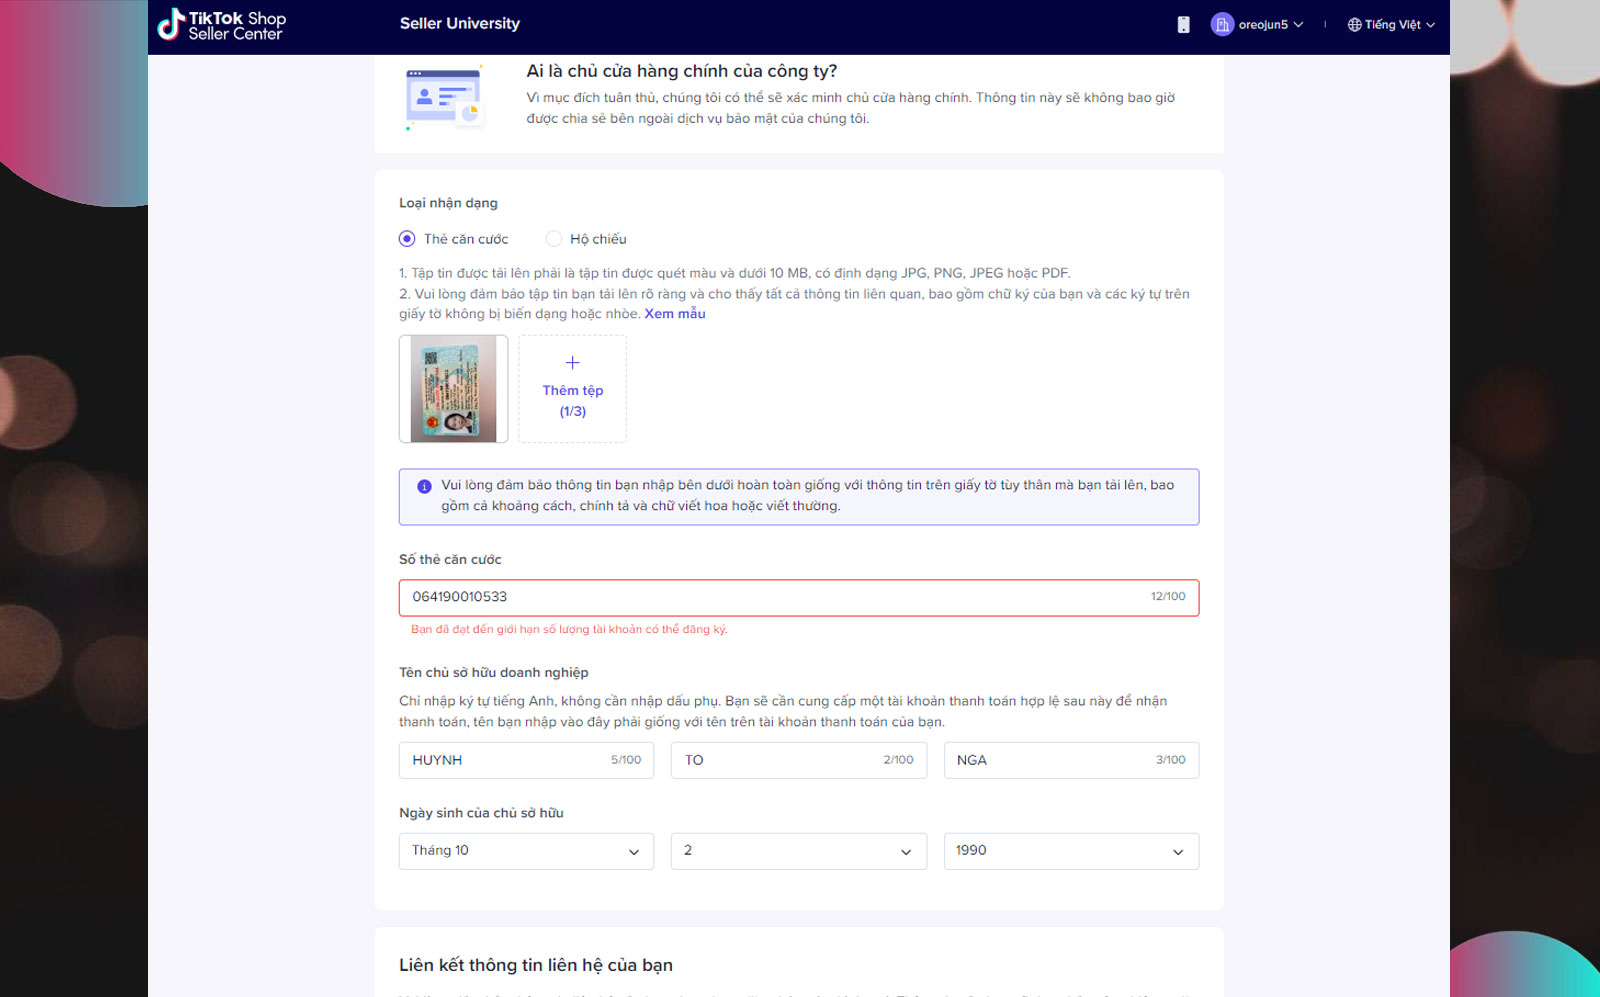Click the info icon in the notice box
This screenshot has width=1600, height=997.
(x=424, y=486)
